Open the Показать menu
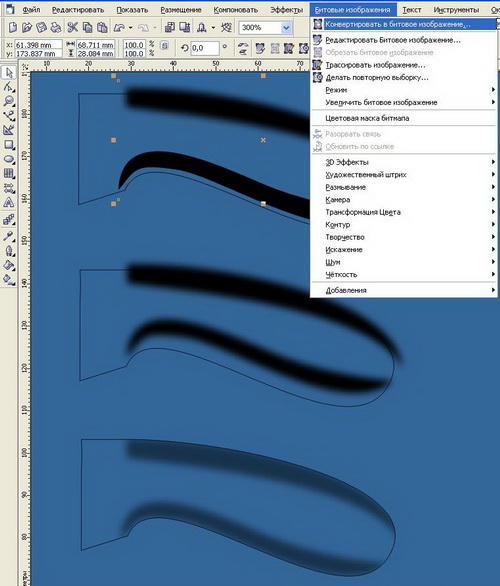Screen dimensions: 500x586 [132, 10]
